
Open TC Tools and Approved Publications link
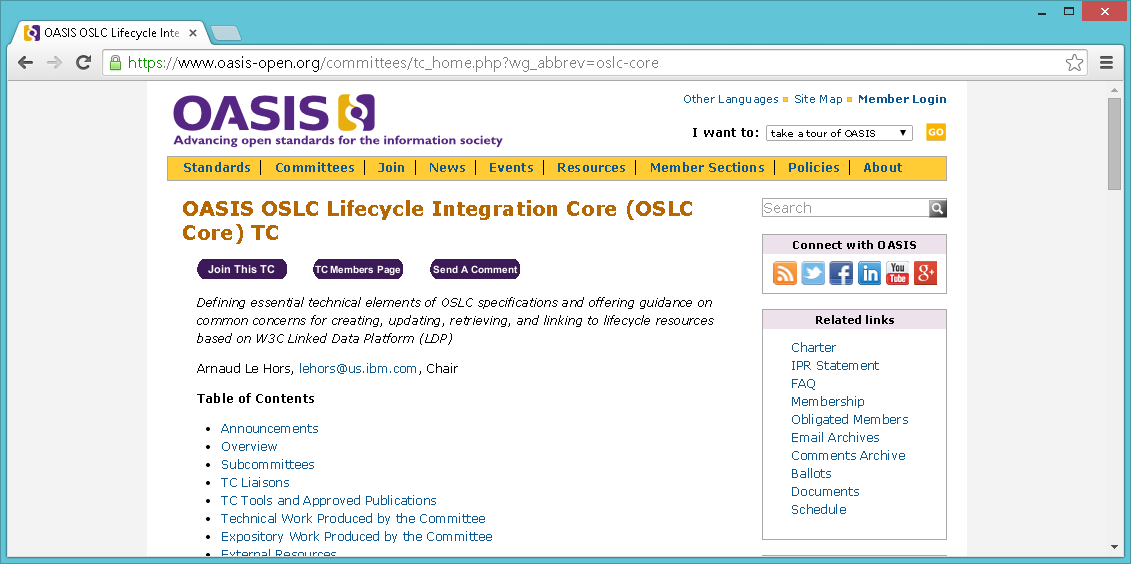tap(328, 501)
